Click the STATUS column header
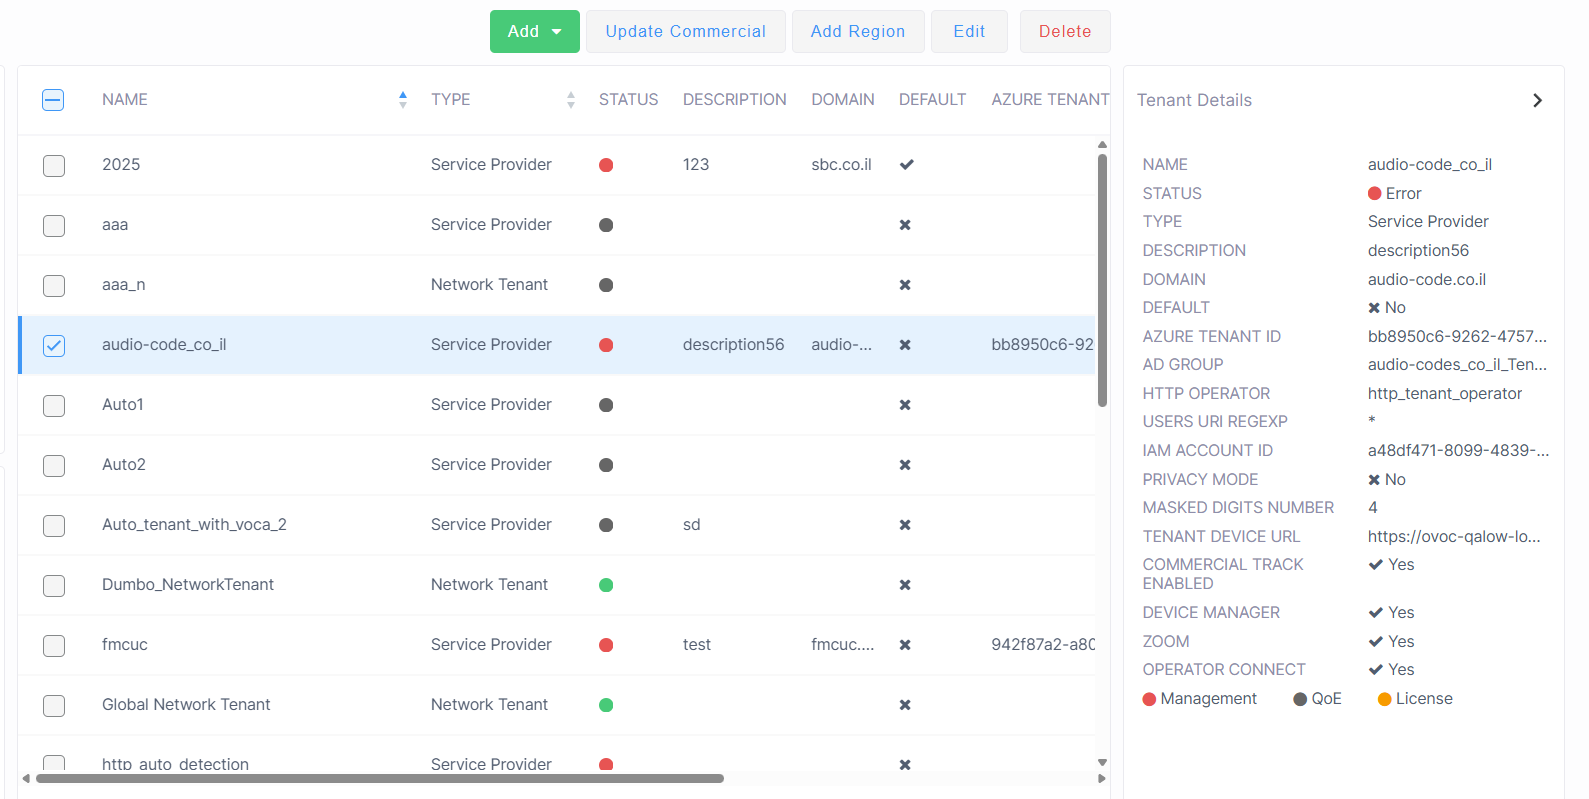The height and width of the screenshot is (799, 1589). 628,100
